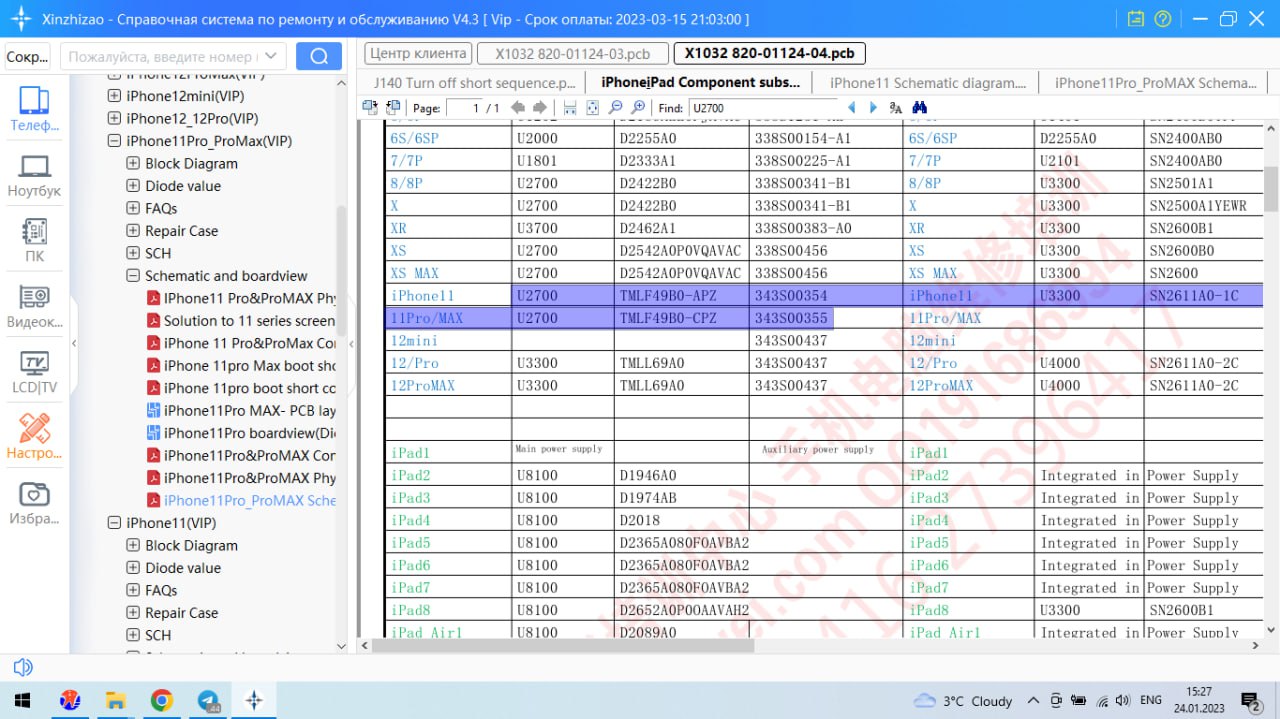Click the ENG language indicator in taskbar
This screenshot has height=719, width=1280.
coord(1151,701)
